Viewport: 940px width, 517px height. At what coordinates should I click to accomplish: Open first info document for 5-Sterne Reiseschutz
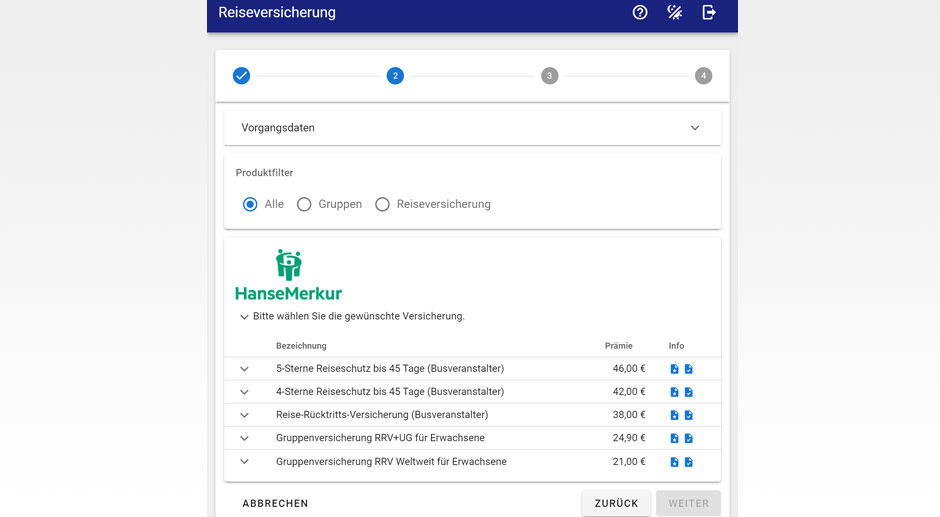[674, 369]
